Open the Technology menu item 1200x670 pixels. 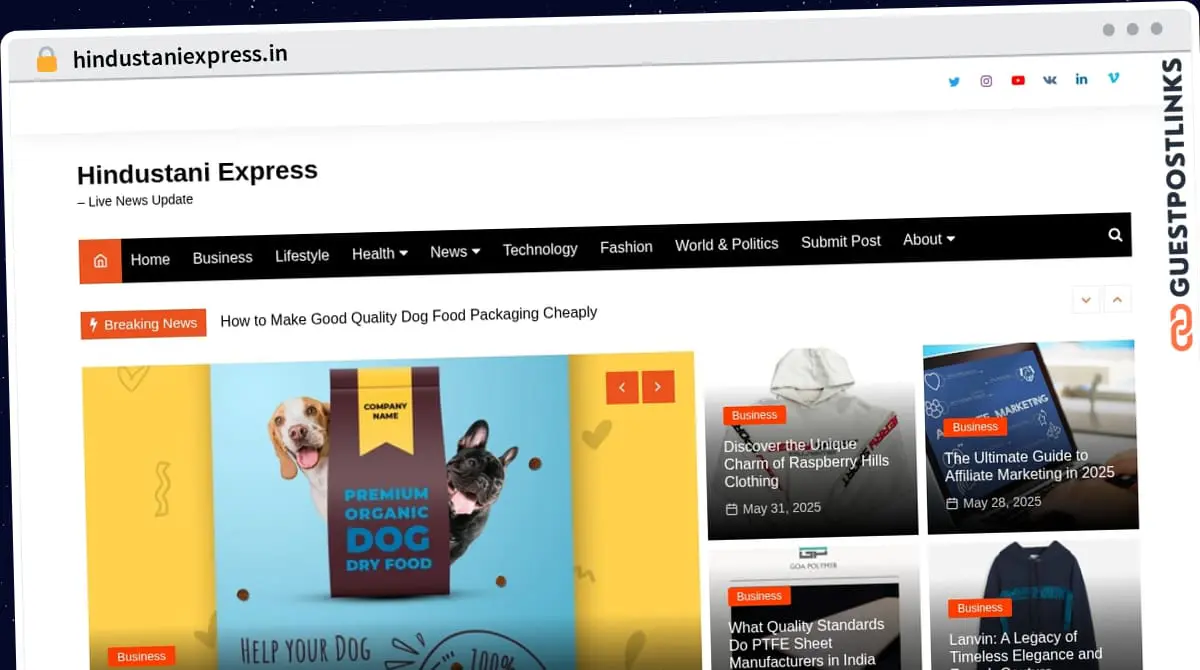pos(540,249)
